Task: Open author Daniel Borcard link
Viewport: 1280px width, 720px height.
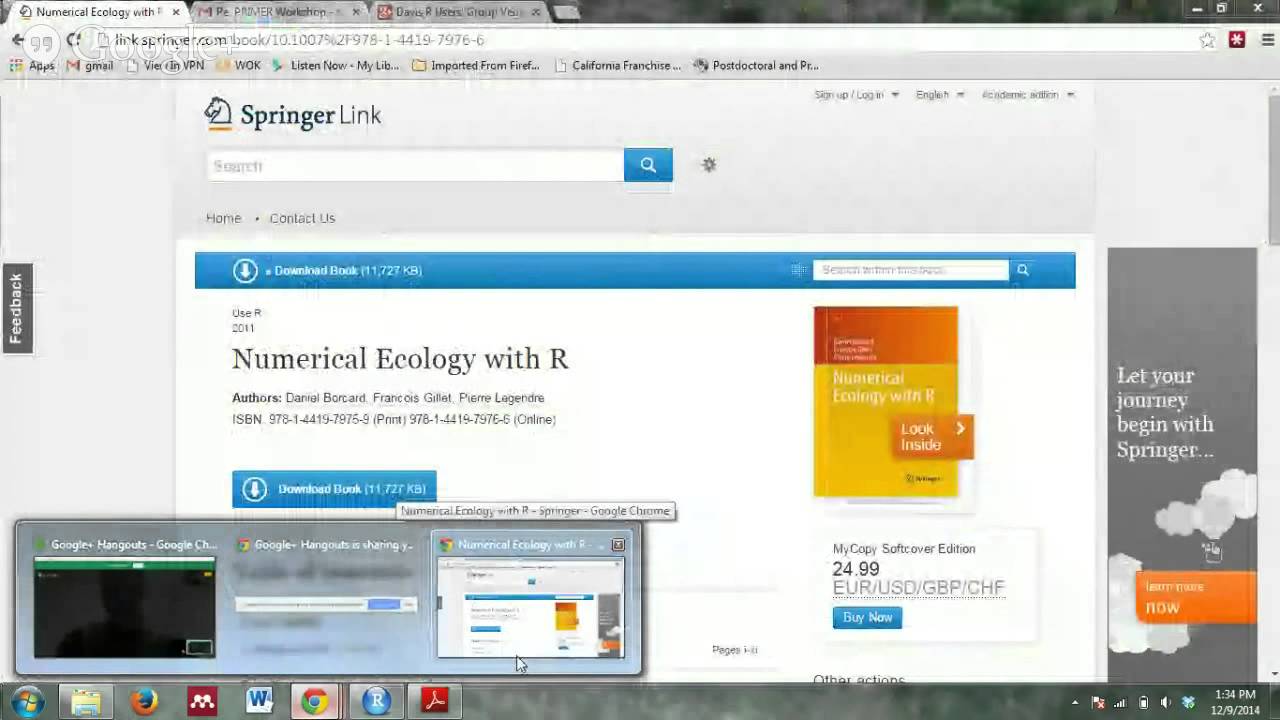Action: (x=325, y=398)
